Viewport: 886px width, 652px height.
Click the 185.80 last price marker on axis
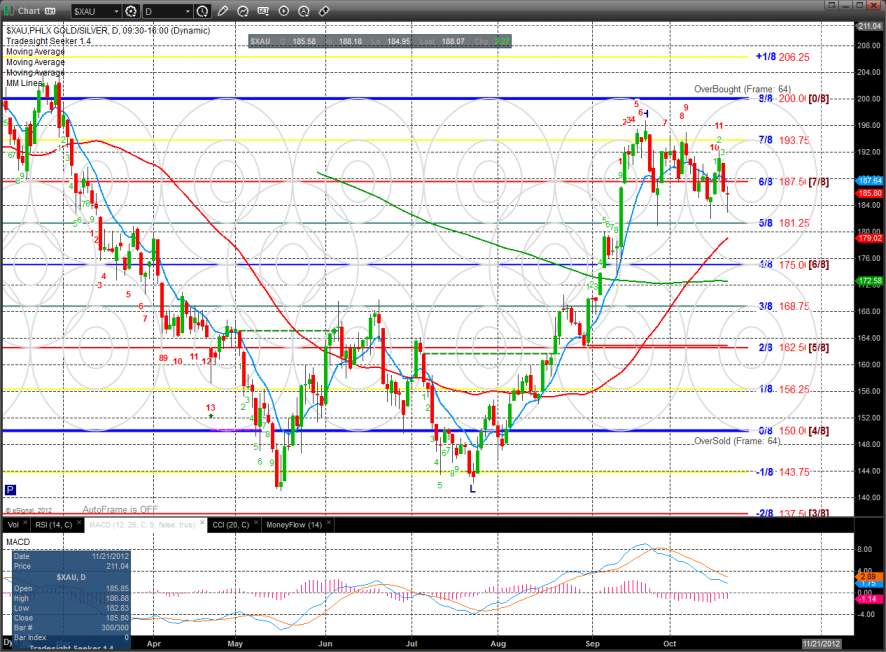coord(869,192)
